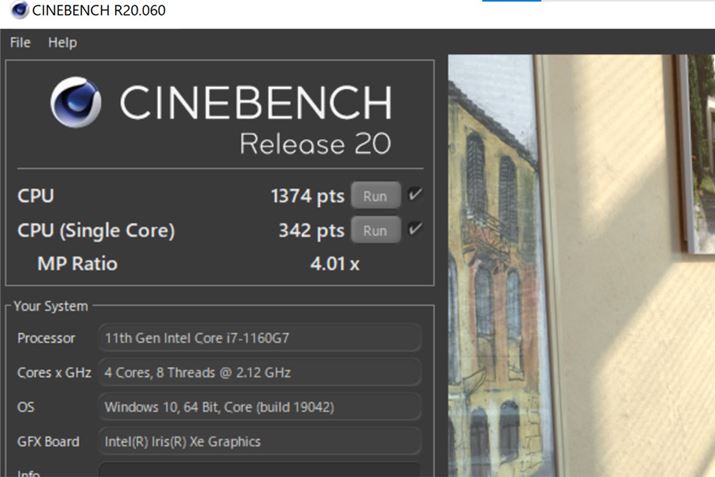715x477 pixels.
Task: Toggle the CPU Single Core test checkbox
Action: (415, 228)
